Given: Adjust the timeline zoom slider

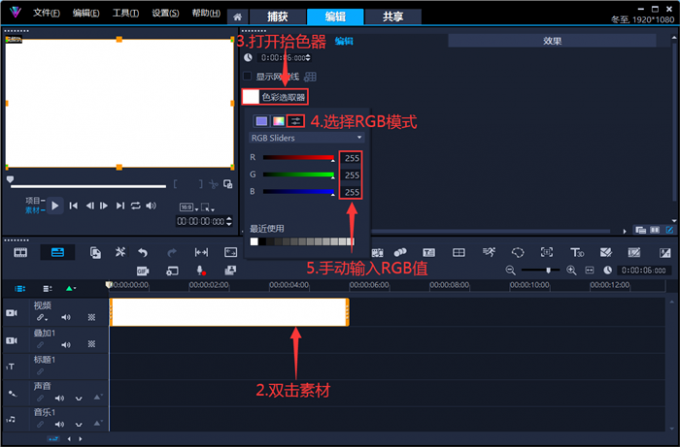Looking at the screenshot, I should click(x=548, y=270).
